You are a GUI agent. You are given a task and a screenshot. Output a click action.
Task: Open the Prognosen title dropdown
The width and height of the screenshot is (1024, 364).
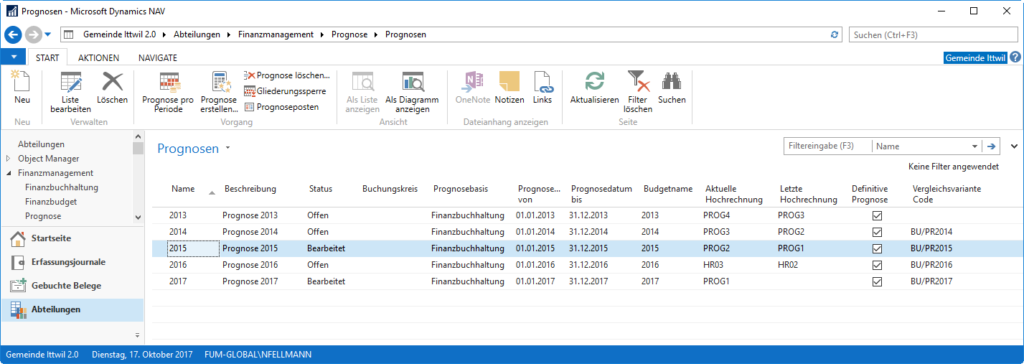[x=228, y=149]
